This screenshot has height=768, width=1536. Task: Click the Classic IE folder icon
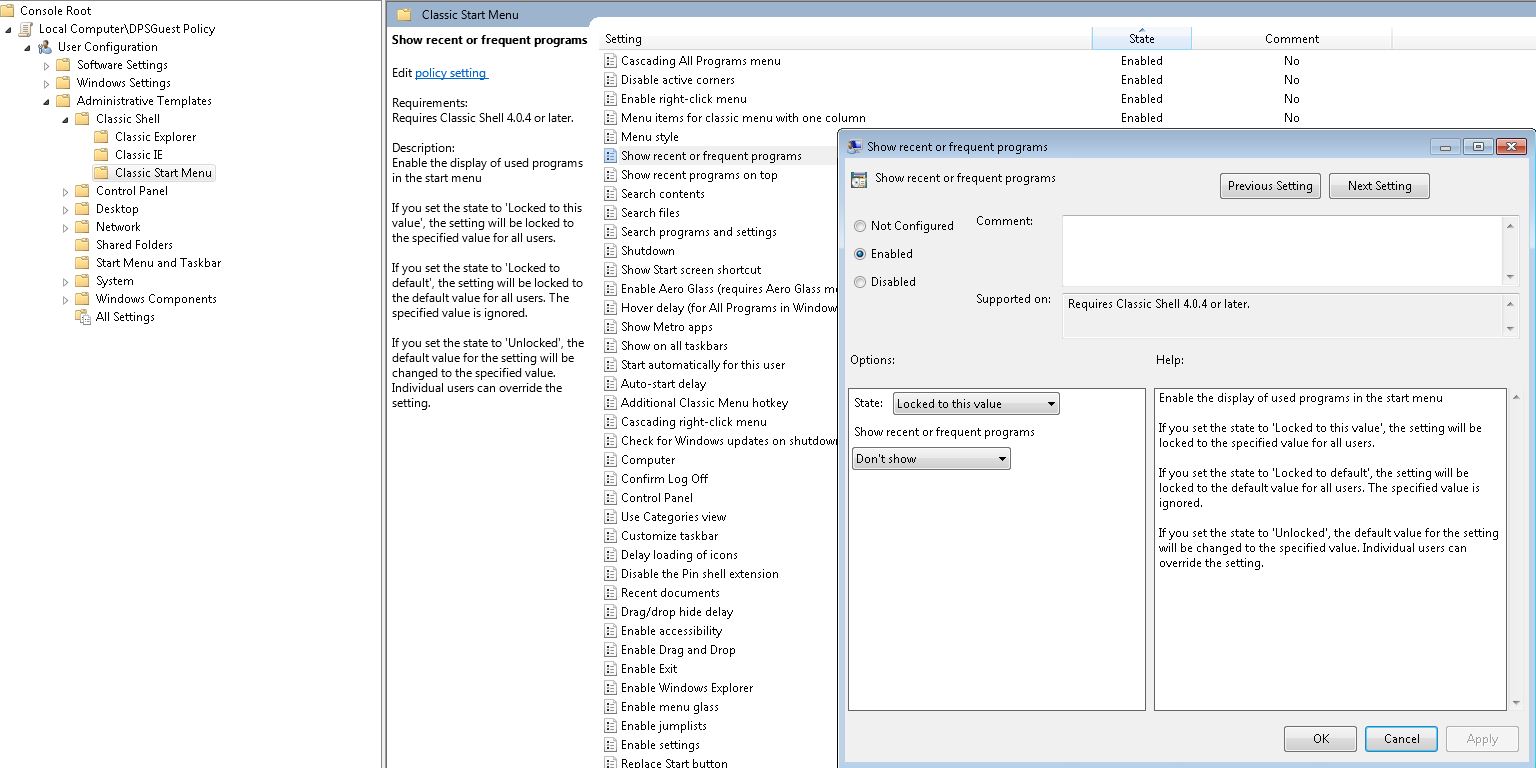[x=101, y=155]
